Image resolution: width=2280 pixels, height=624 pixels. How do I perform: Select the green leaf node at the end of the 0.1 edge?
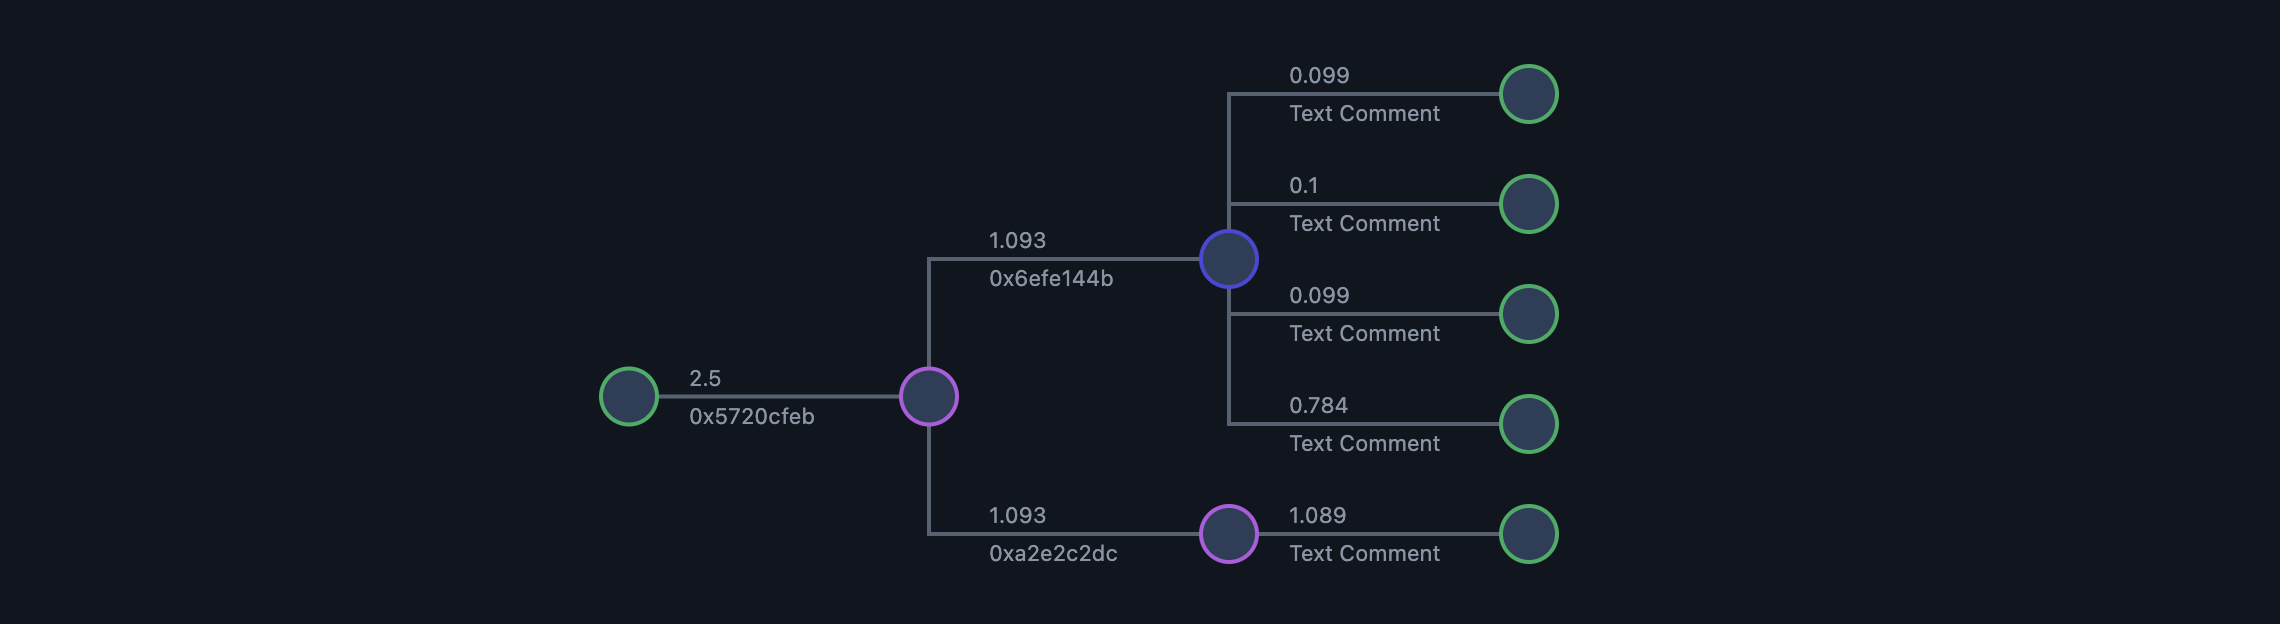click(x=1529, y=204)
